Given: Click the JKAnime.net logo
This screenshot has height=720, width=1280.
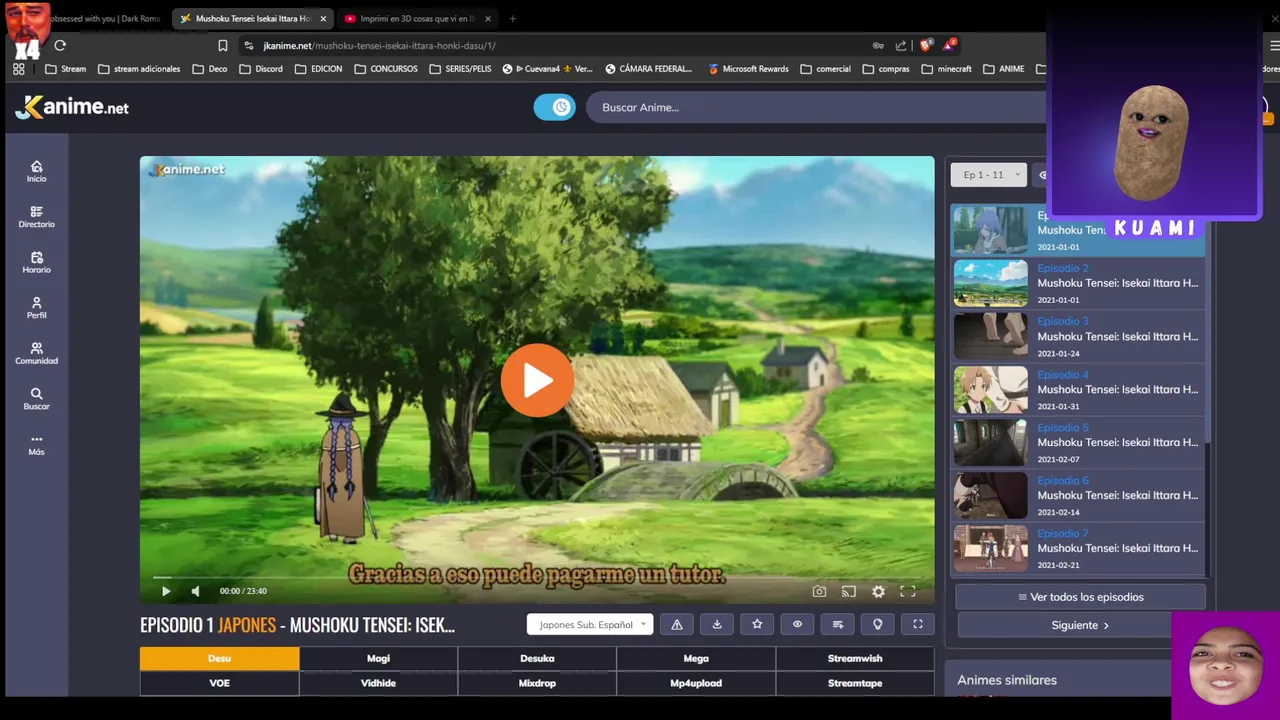Looking at the screenshot, I should (x=73, y=107).
